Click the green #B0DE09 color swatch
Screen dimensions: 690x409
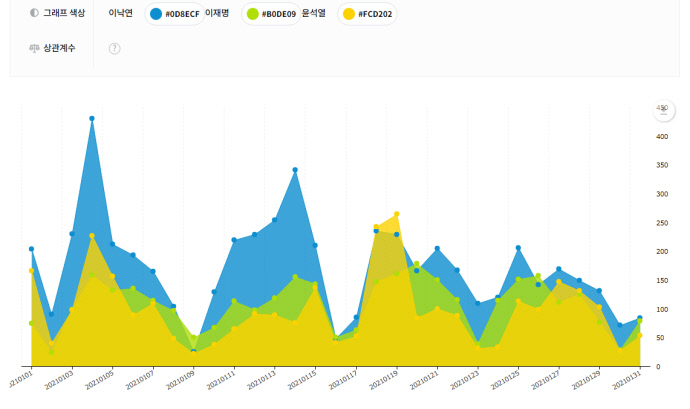coord(253,14)
